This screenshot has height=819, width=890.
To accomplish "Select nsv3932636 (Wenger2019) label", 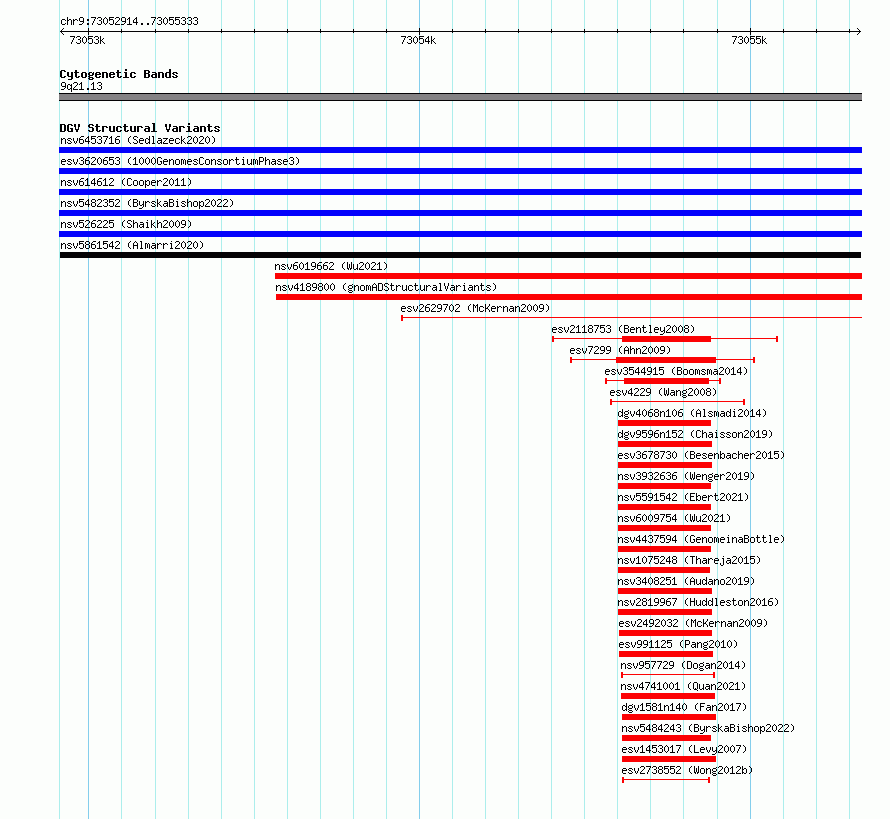I will click(686, 476).
